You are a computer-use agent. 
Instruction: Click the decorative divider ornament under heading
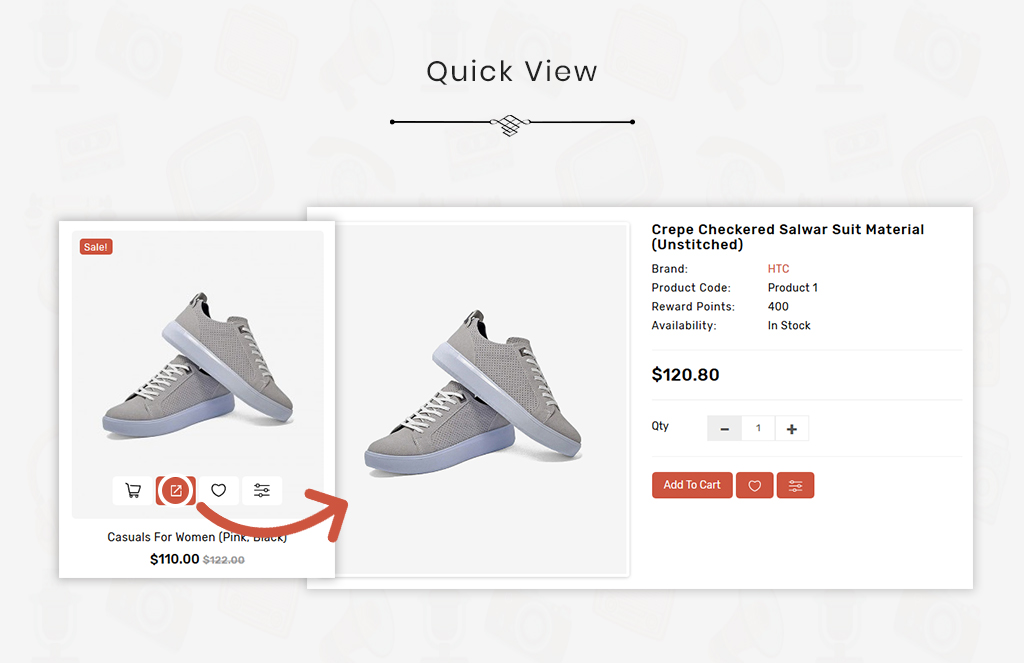tap(512, 123)
